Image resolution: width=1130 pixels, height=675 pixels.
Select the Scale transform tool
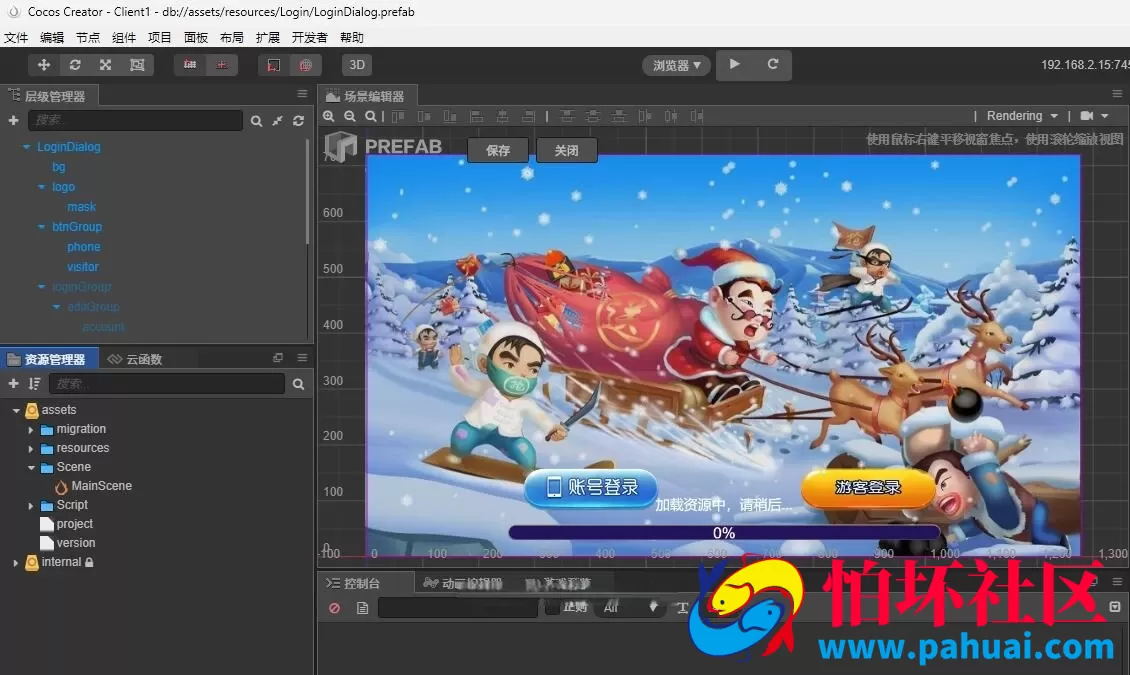point(106,65)
